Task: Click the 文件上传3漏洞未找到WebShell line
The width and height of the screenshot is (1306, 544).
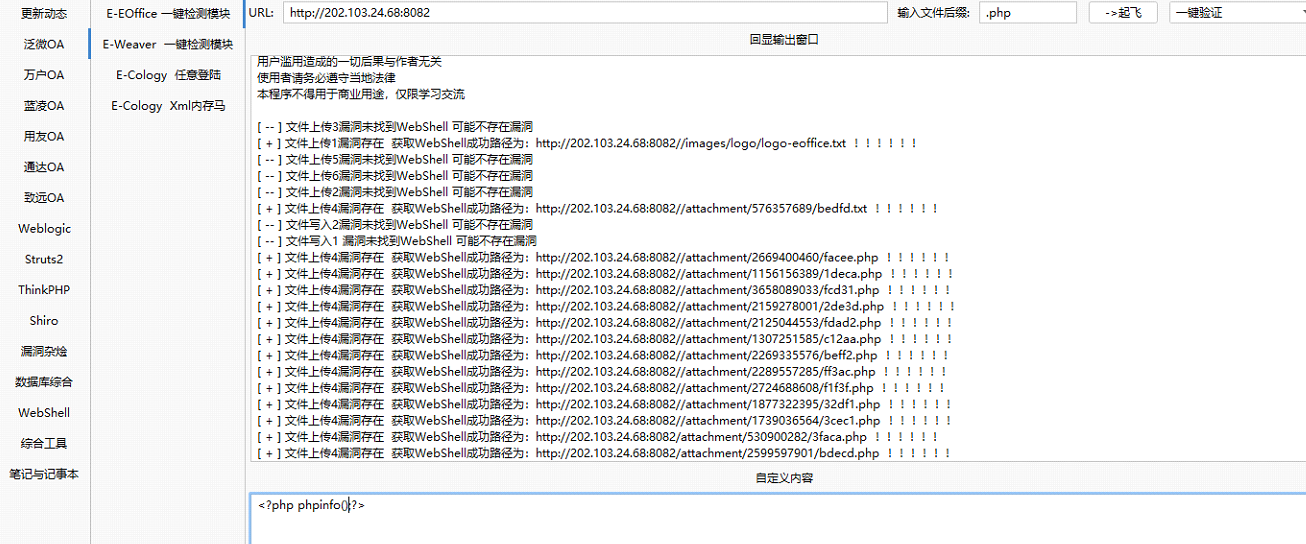Action: coord(394,127)
